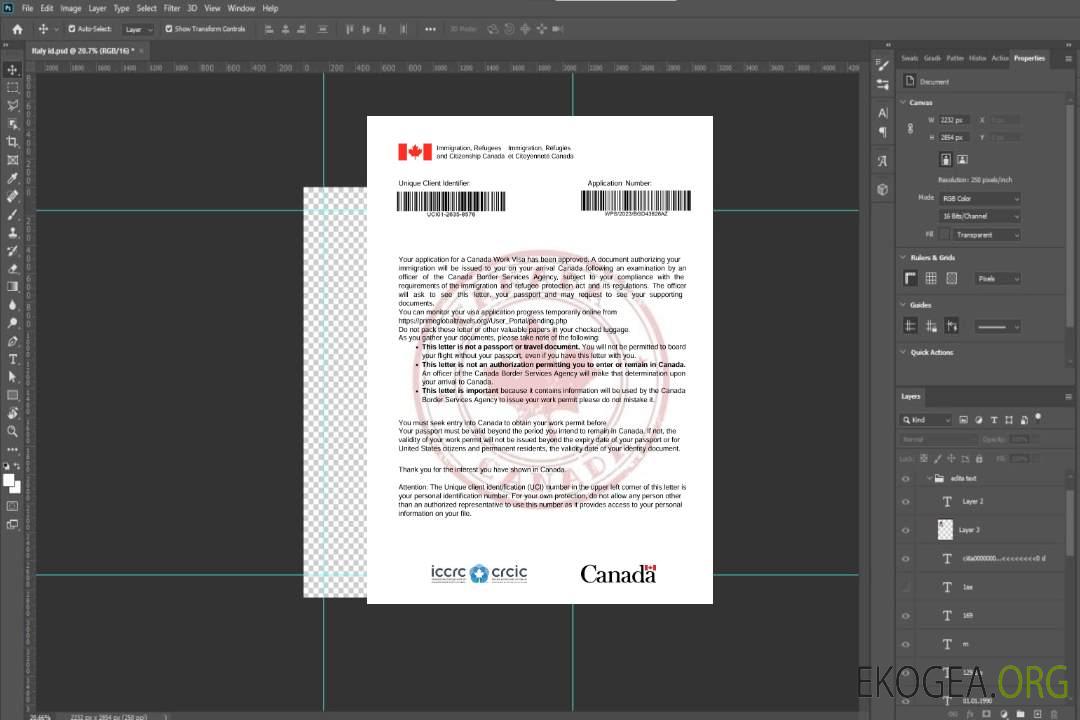
Task: Select the Layer 3 thumbnail
Action: [945, 530]
